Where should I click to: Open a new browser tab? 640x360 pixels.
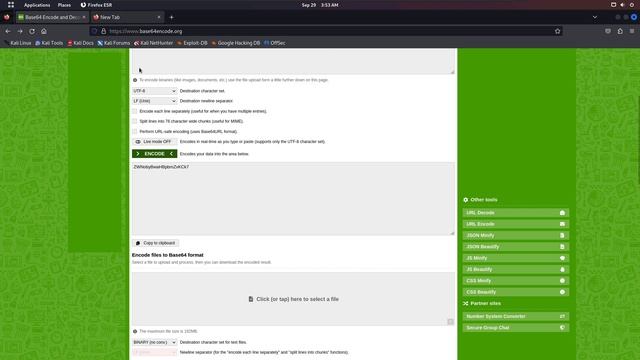coord(171,17)
